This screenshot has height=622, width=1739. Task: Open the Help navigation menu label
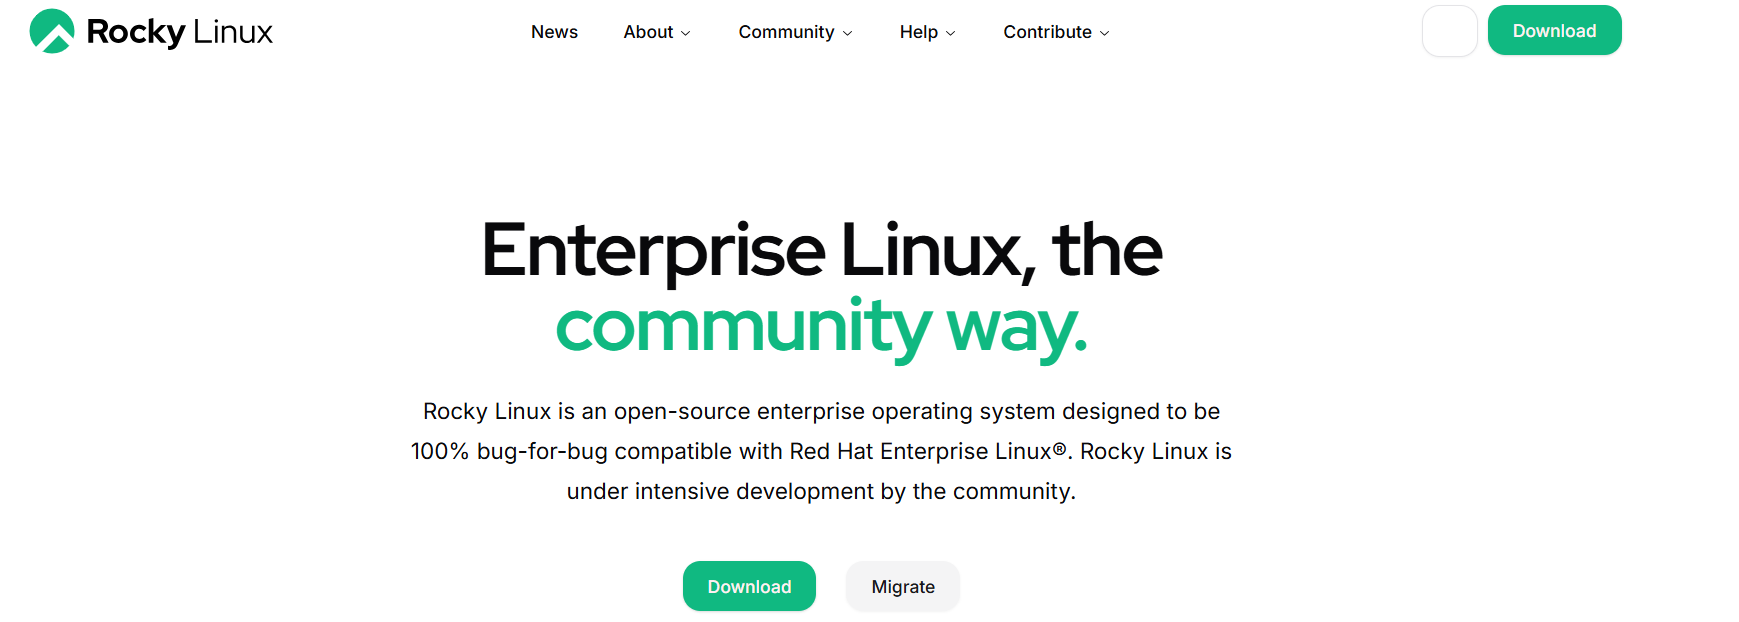[918, 32]
